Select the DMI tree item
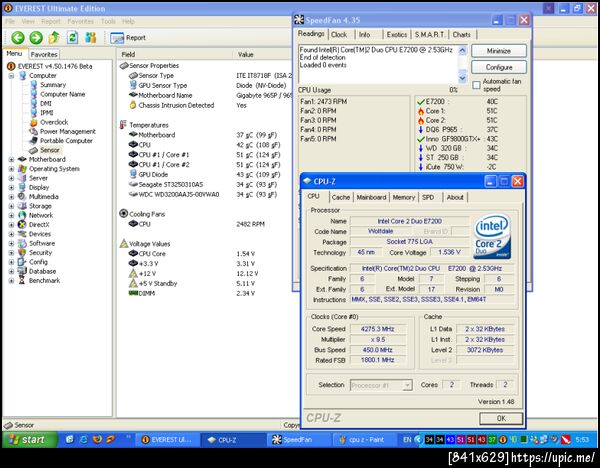Screen dimensions: 600x468 pos(46,103)
